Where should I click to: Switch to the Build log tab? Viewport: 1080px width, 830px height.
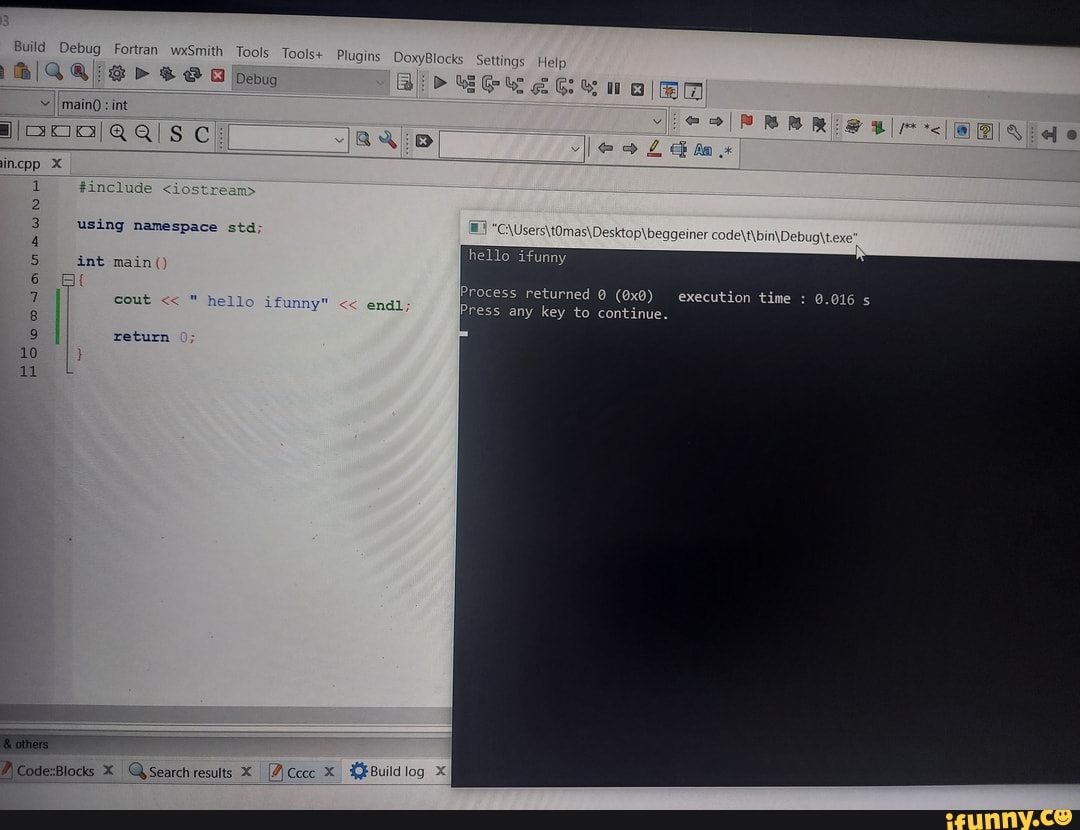pos(387,771)
